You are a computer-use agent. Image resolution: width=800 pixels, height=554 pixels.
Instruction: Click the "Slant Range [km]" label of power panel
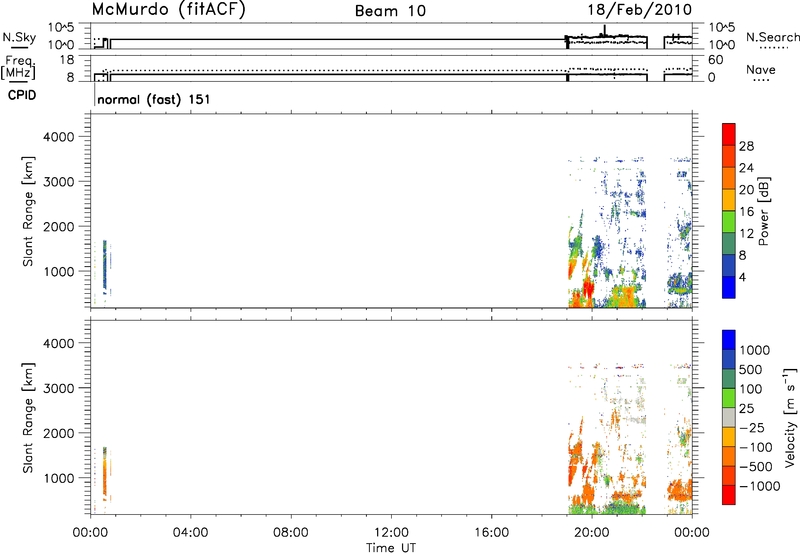[x=28, y=212]
